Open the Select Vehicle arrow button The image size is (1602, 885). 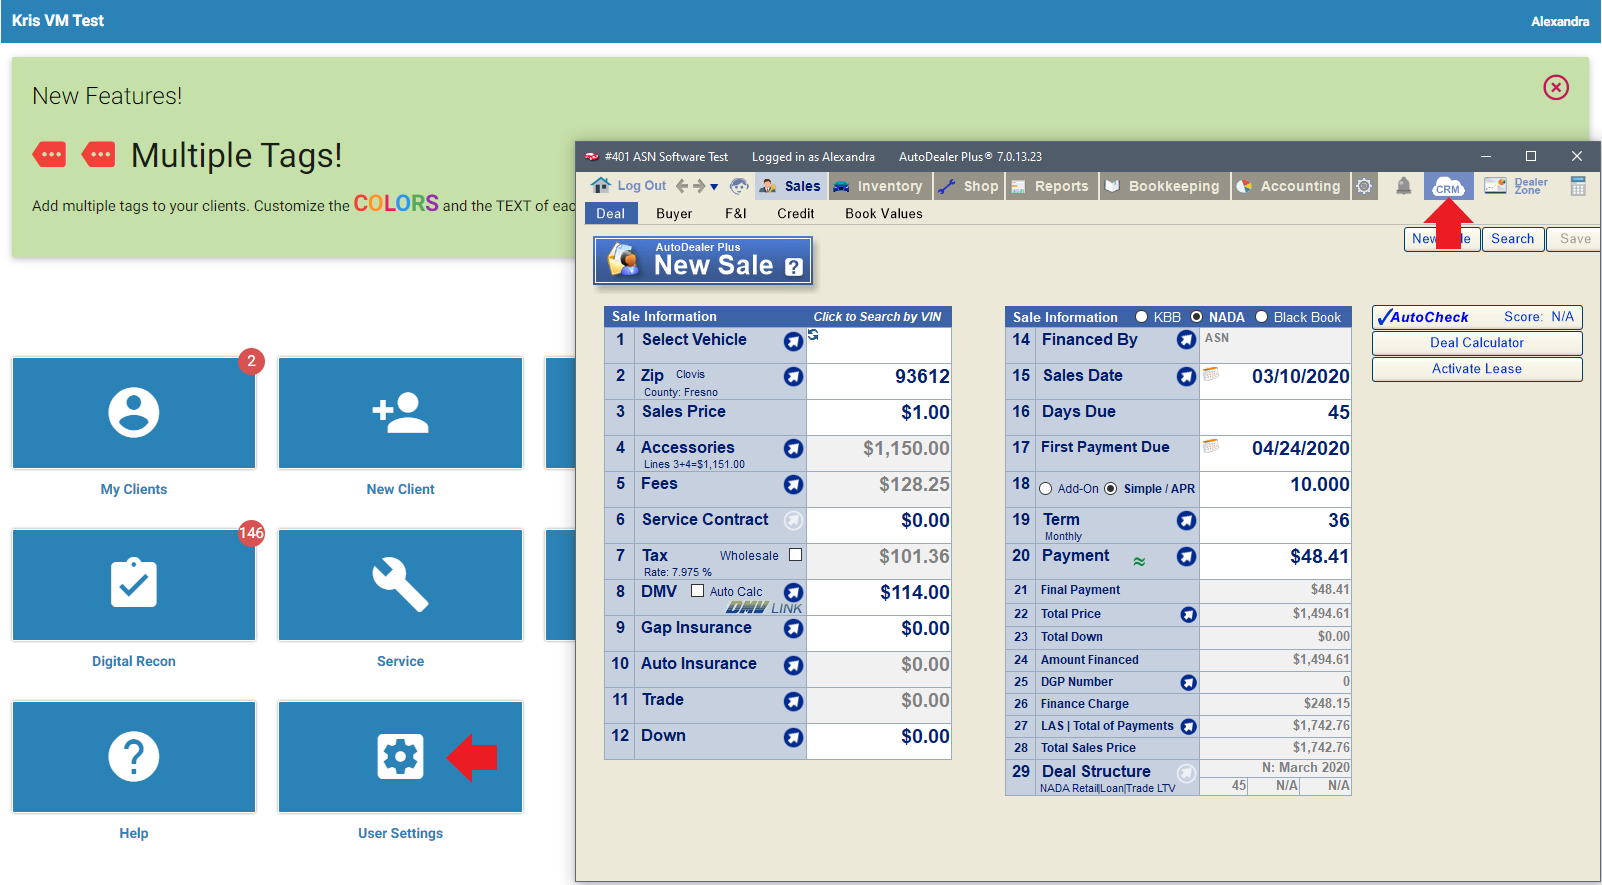click(793, 342)
